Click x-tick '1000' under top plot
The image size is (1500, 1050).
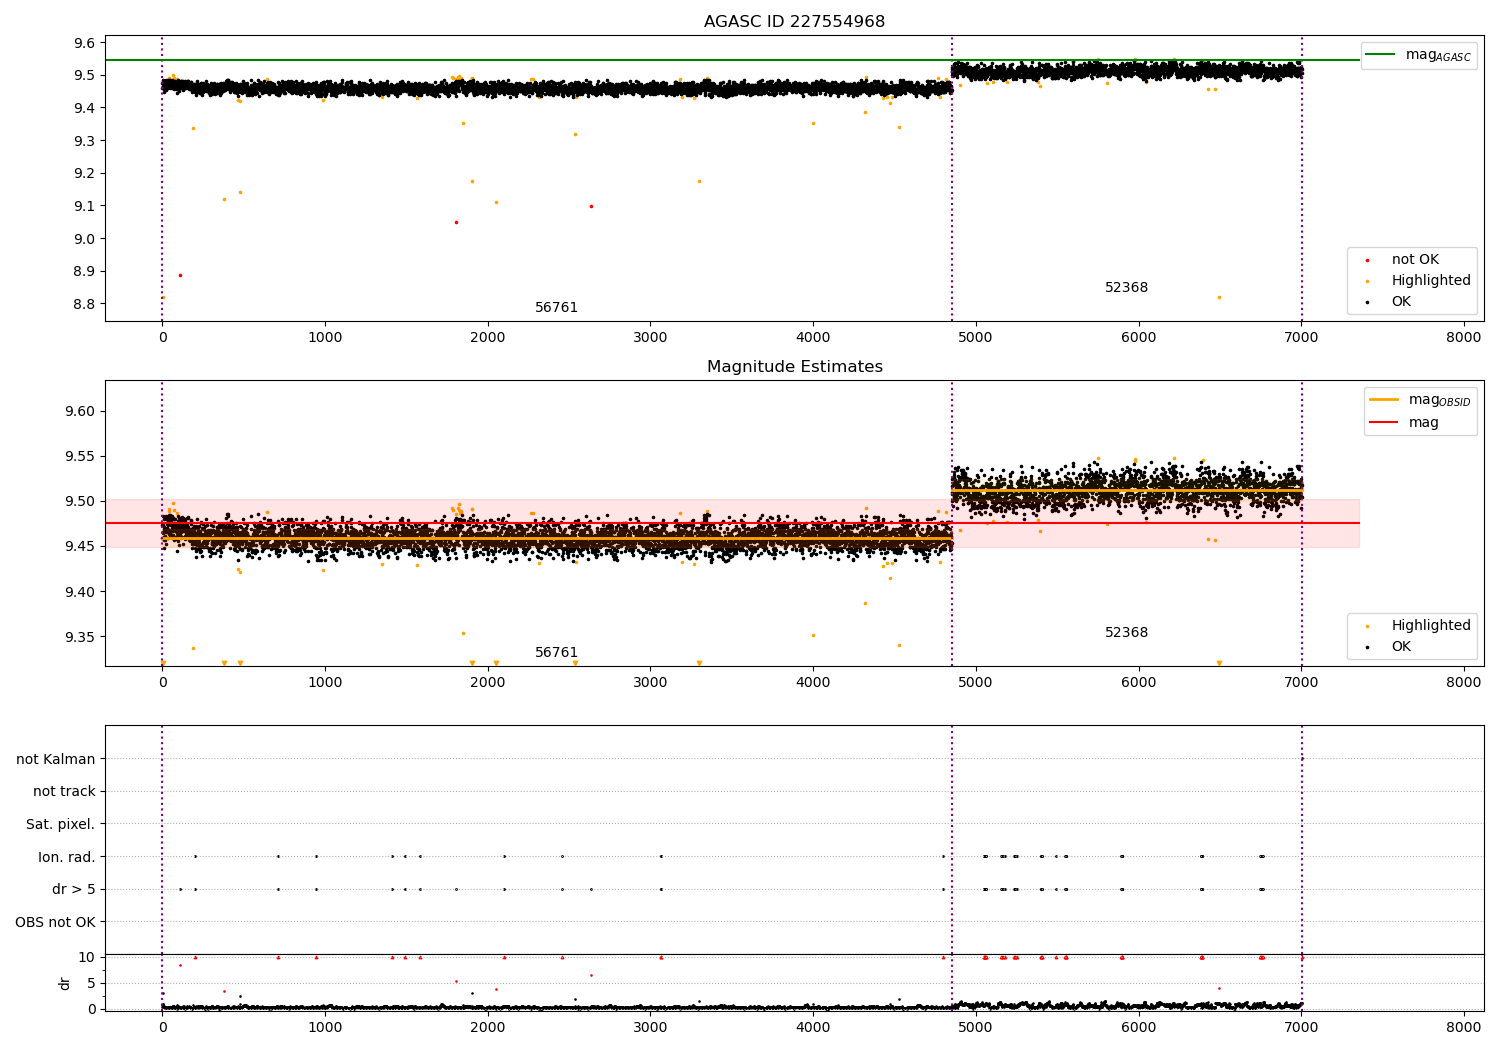tap(325, 338)
